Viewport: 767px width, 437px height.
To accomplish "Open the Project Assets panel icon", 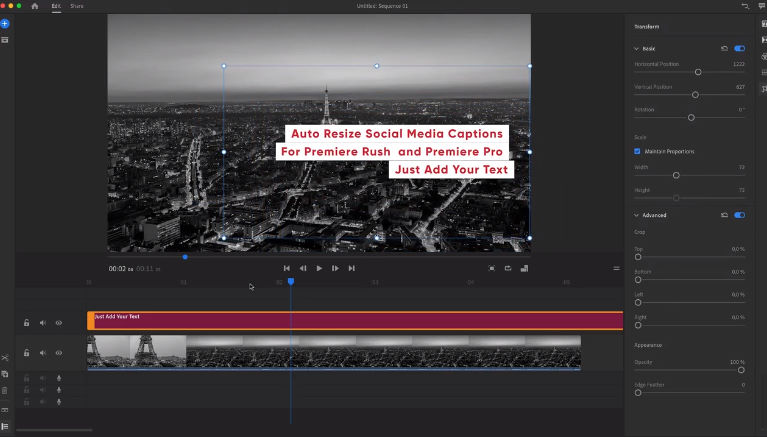I will [5, 40].
